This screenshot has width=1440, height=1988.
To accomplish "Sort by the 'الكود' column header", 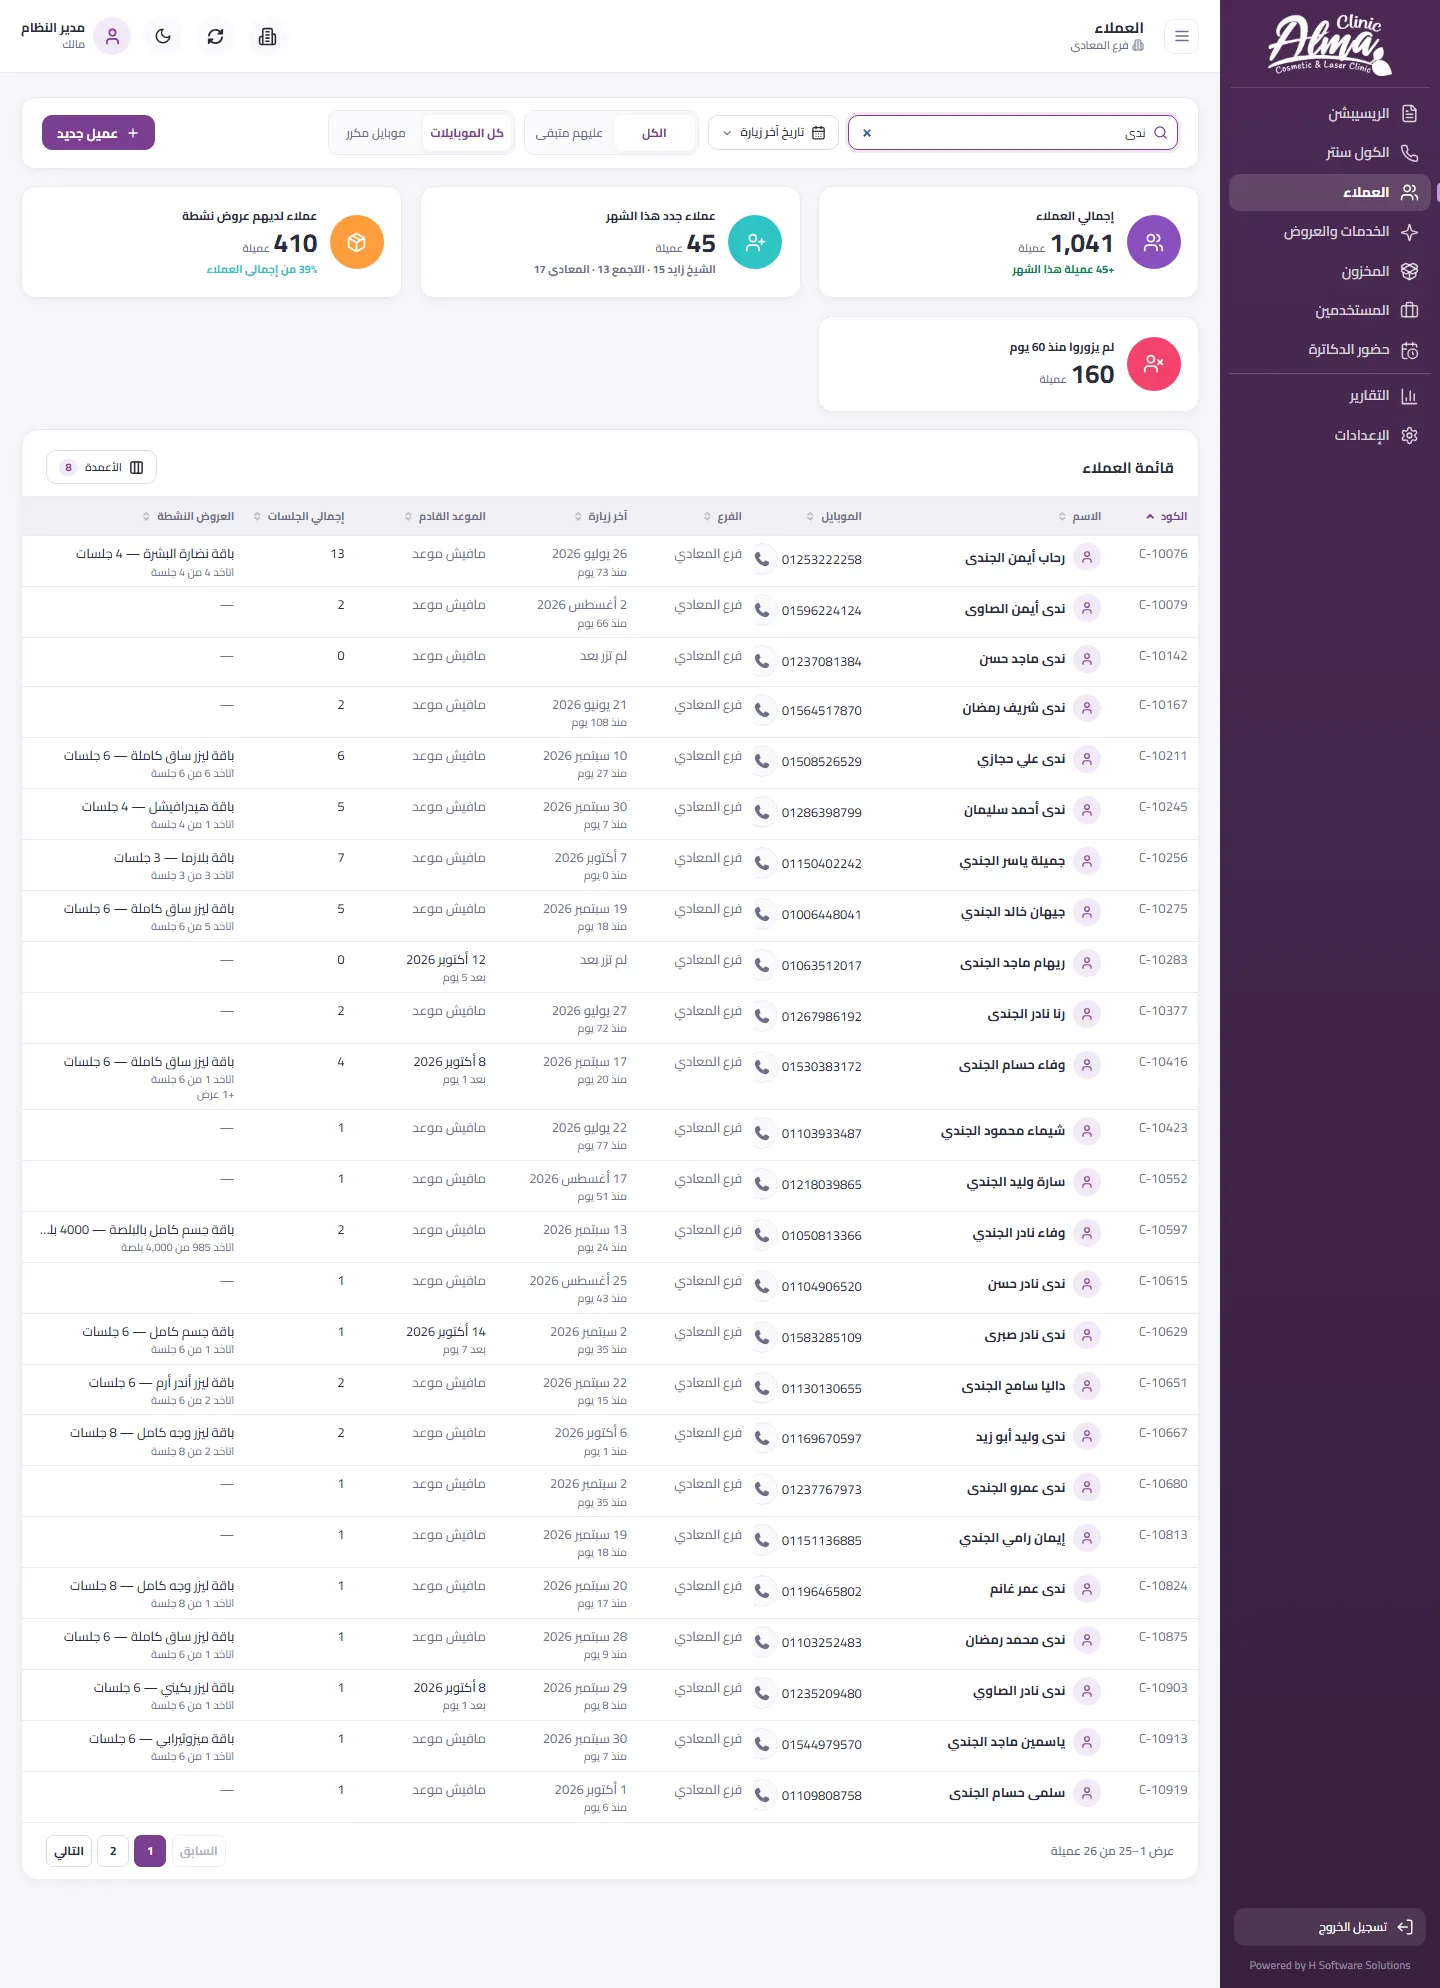I will (1167, 516).
